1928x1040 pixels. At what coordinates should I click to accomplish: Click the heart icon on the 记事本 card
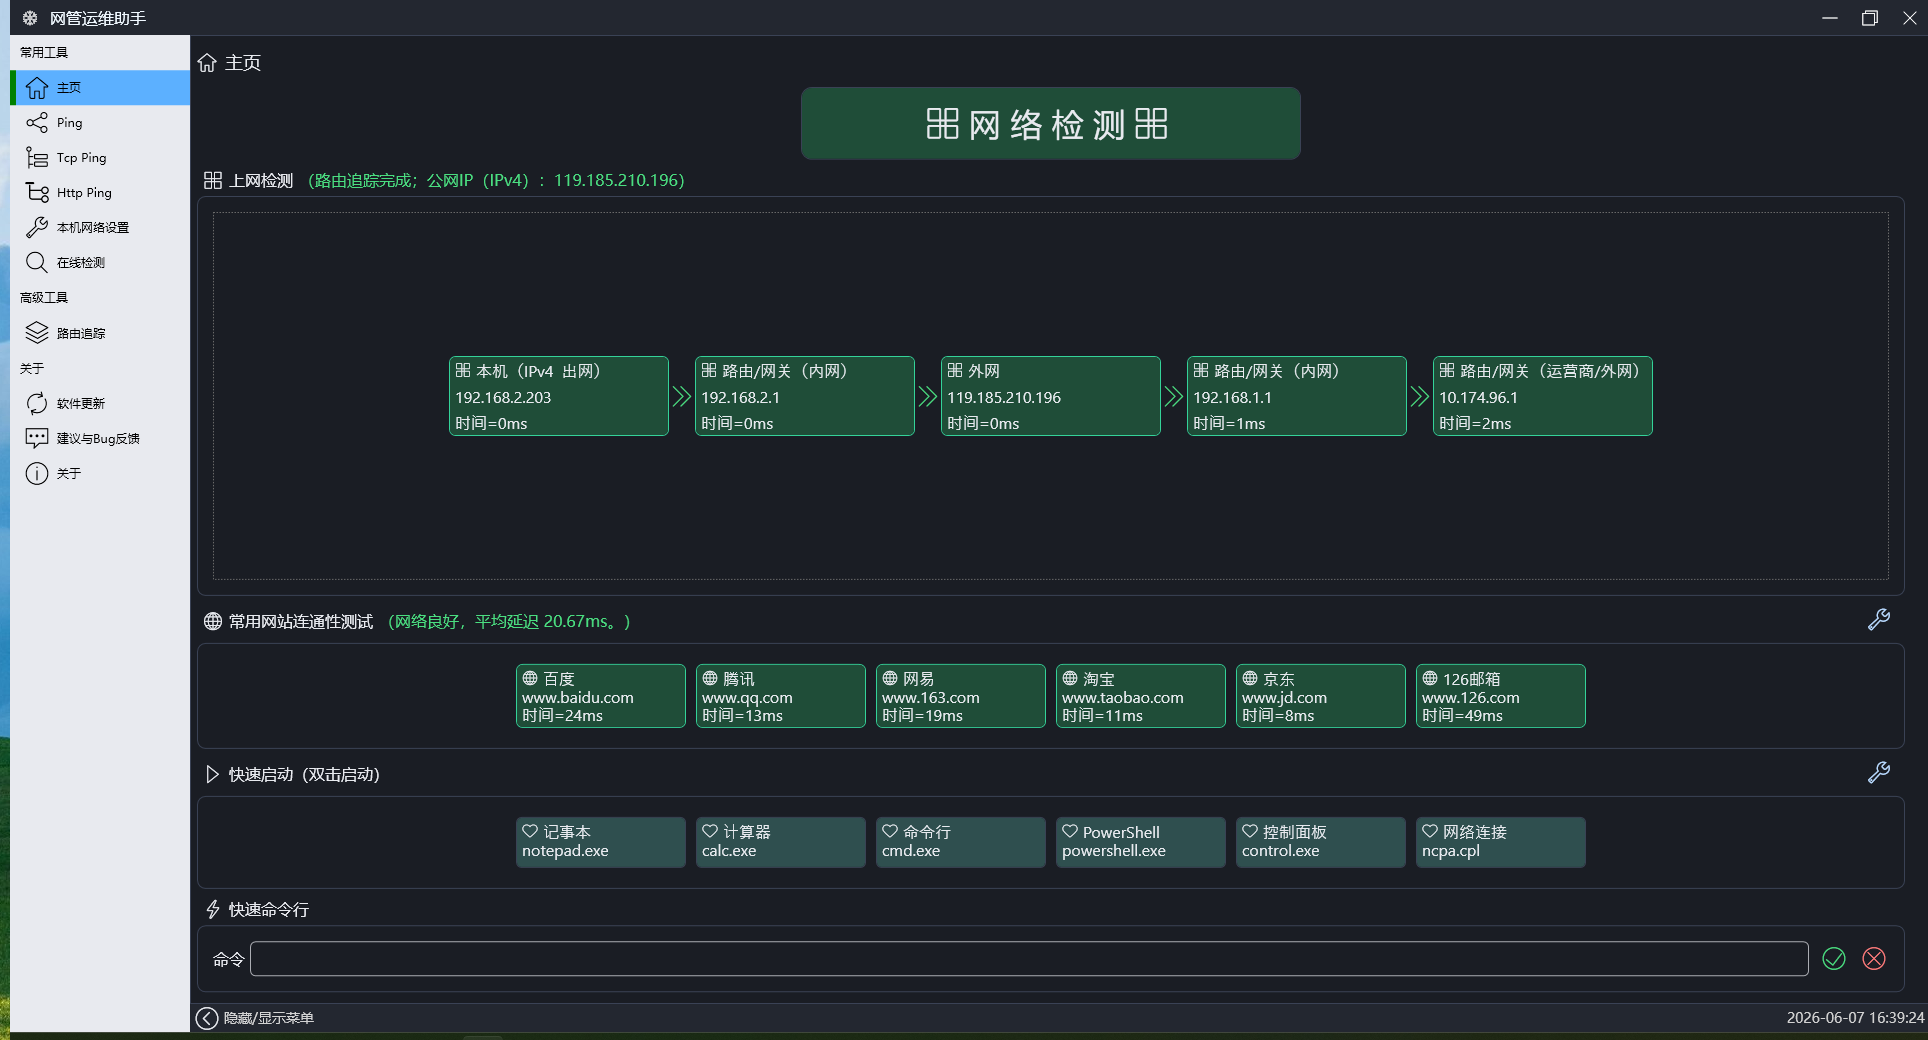(530, 831)
